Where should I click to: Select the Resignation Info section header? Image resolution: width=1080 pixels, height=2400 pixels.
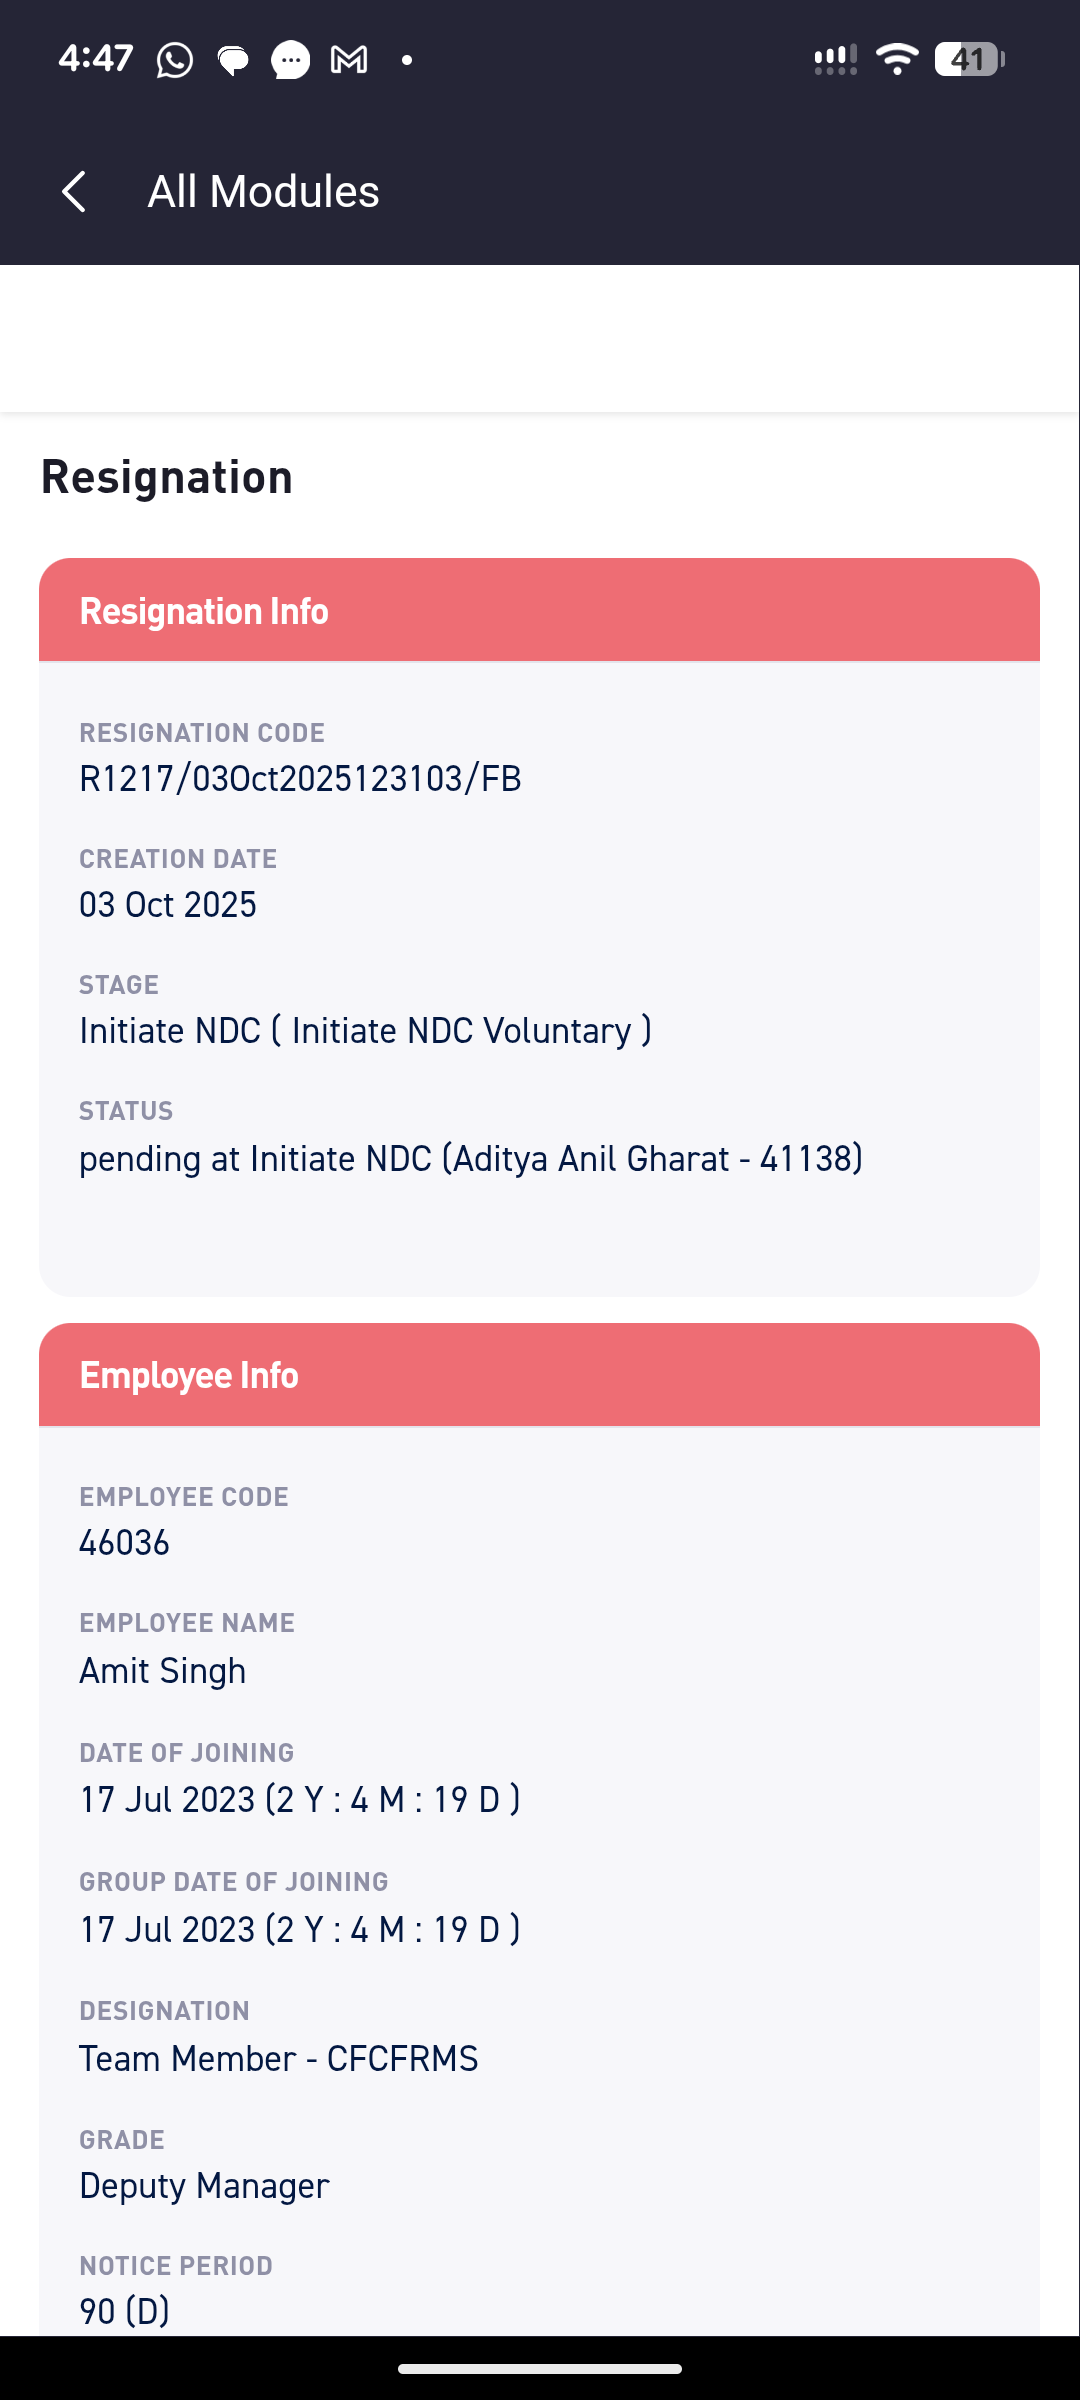pos(540,610)
